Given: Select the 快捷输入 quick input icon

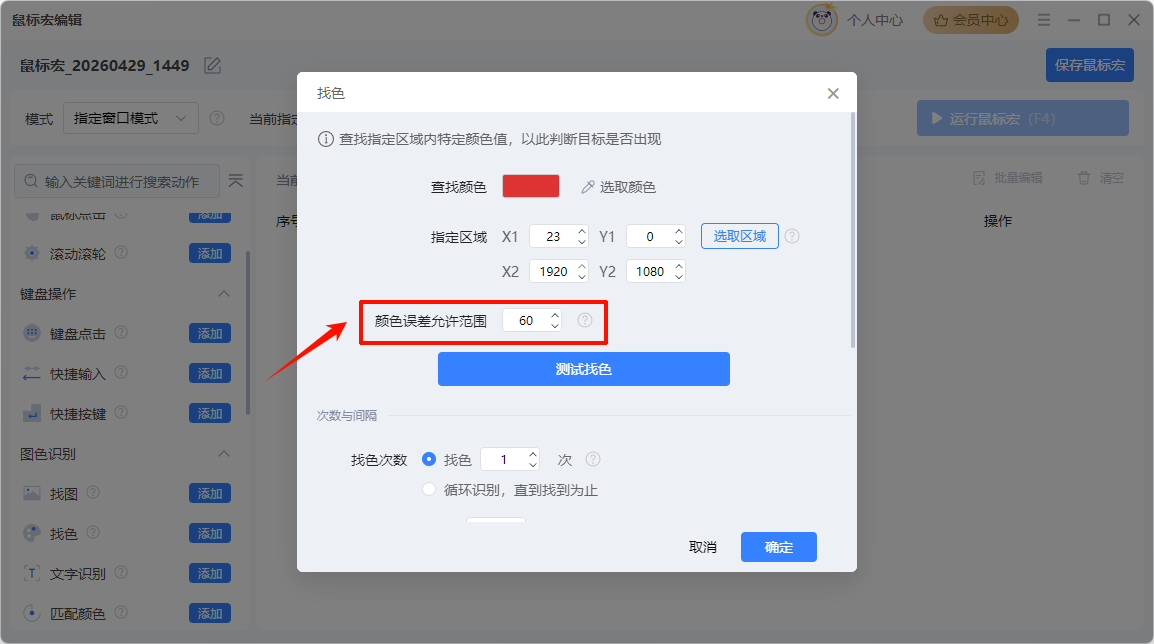Looking at the screenshot, I should tap(32, 373).
